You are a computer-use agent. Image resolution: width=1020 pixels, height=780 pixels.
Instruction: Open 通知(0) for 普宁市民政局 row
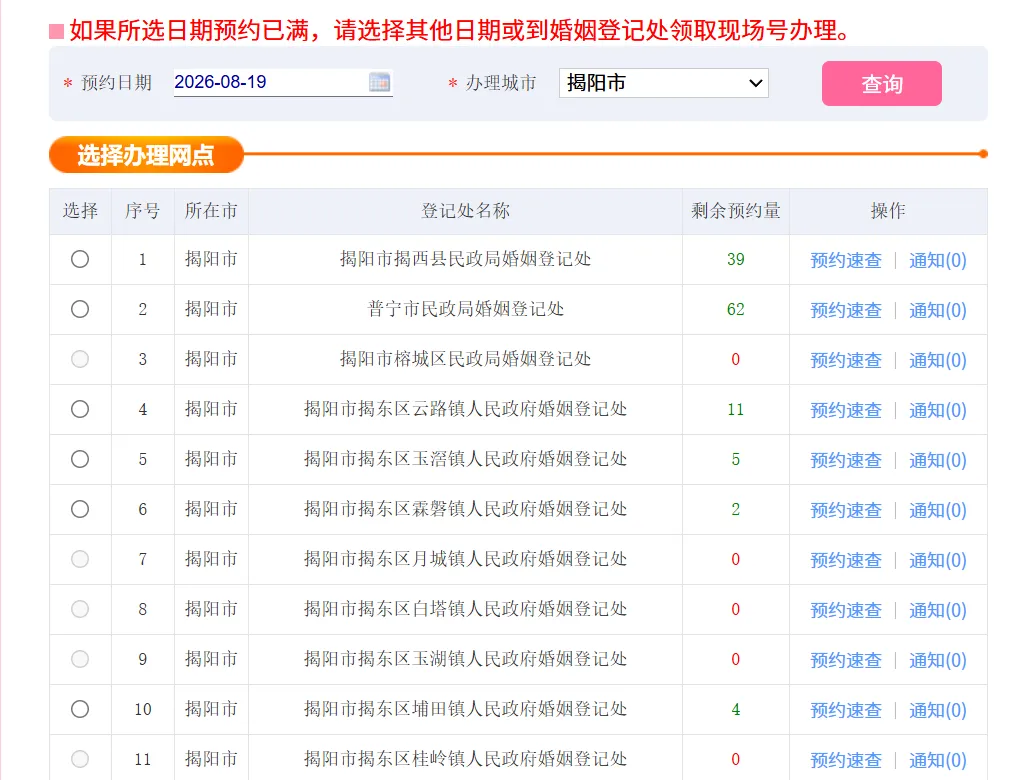click(x=937, y=310)
